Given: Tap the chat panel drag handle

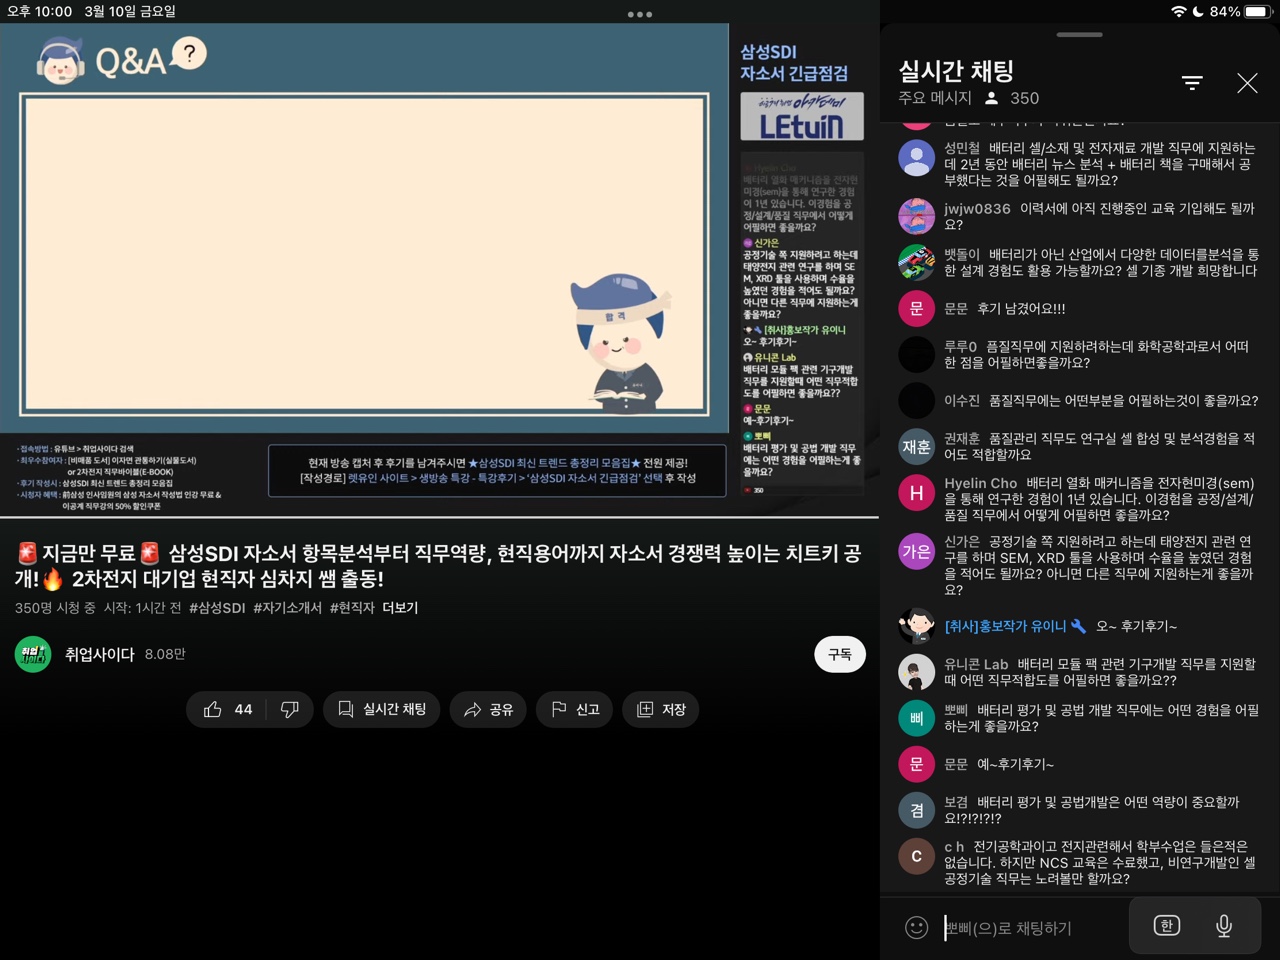Looking at the screenshot, I should [x=1080, y=34].
